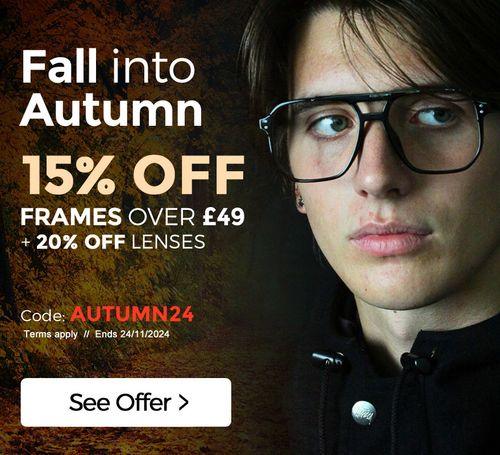Click the left black drawstring toggle

tap(328, 361)
